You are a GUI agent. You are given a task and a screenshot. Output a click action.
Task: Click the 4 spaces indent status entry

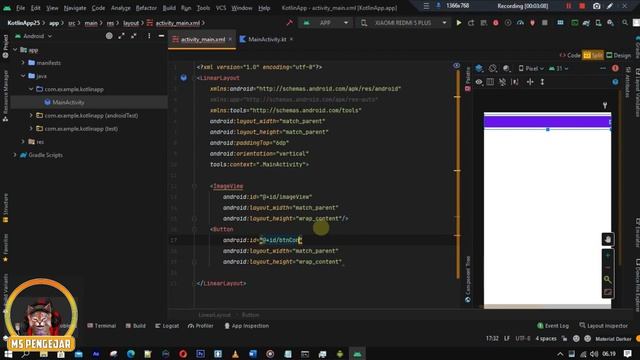(546, 338)
